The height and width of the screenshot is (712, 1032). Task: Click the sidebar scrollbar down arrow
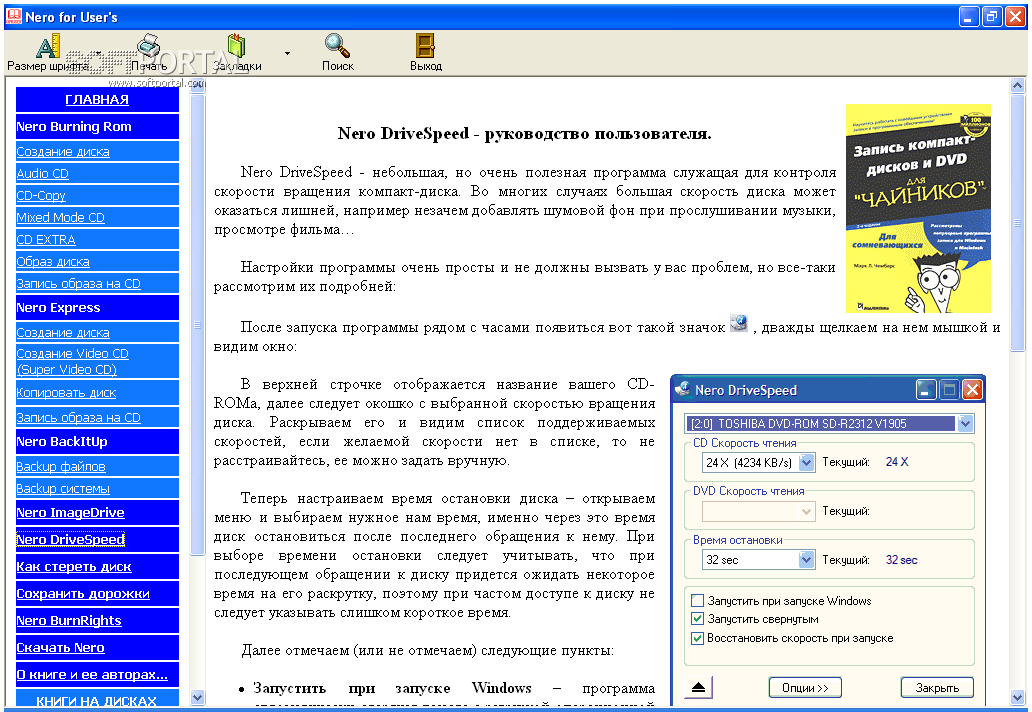[197, 697]
